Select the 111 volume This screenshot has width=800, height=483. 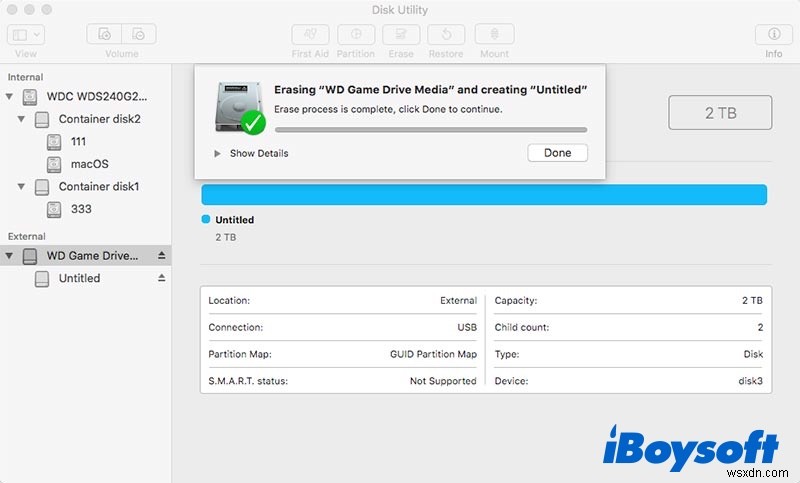[x=86, y=141]
